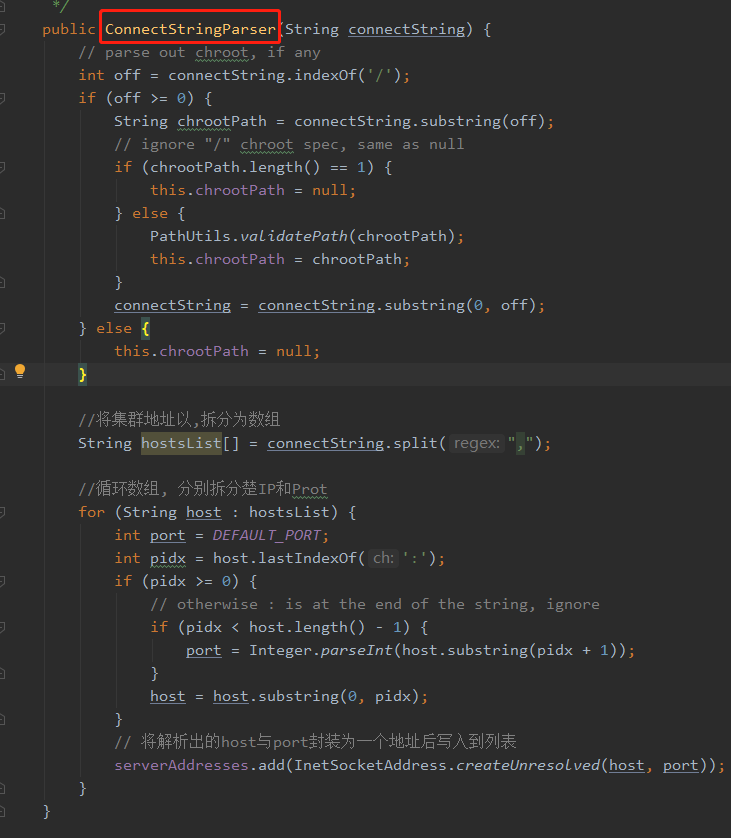Image resolution: width=731 pixels, height=838 pixels.
Task: Click the comment '// parse out chroot, if any'
Action: (x=199, y=52)
